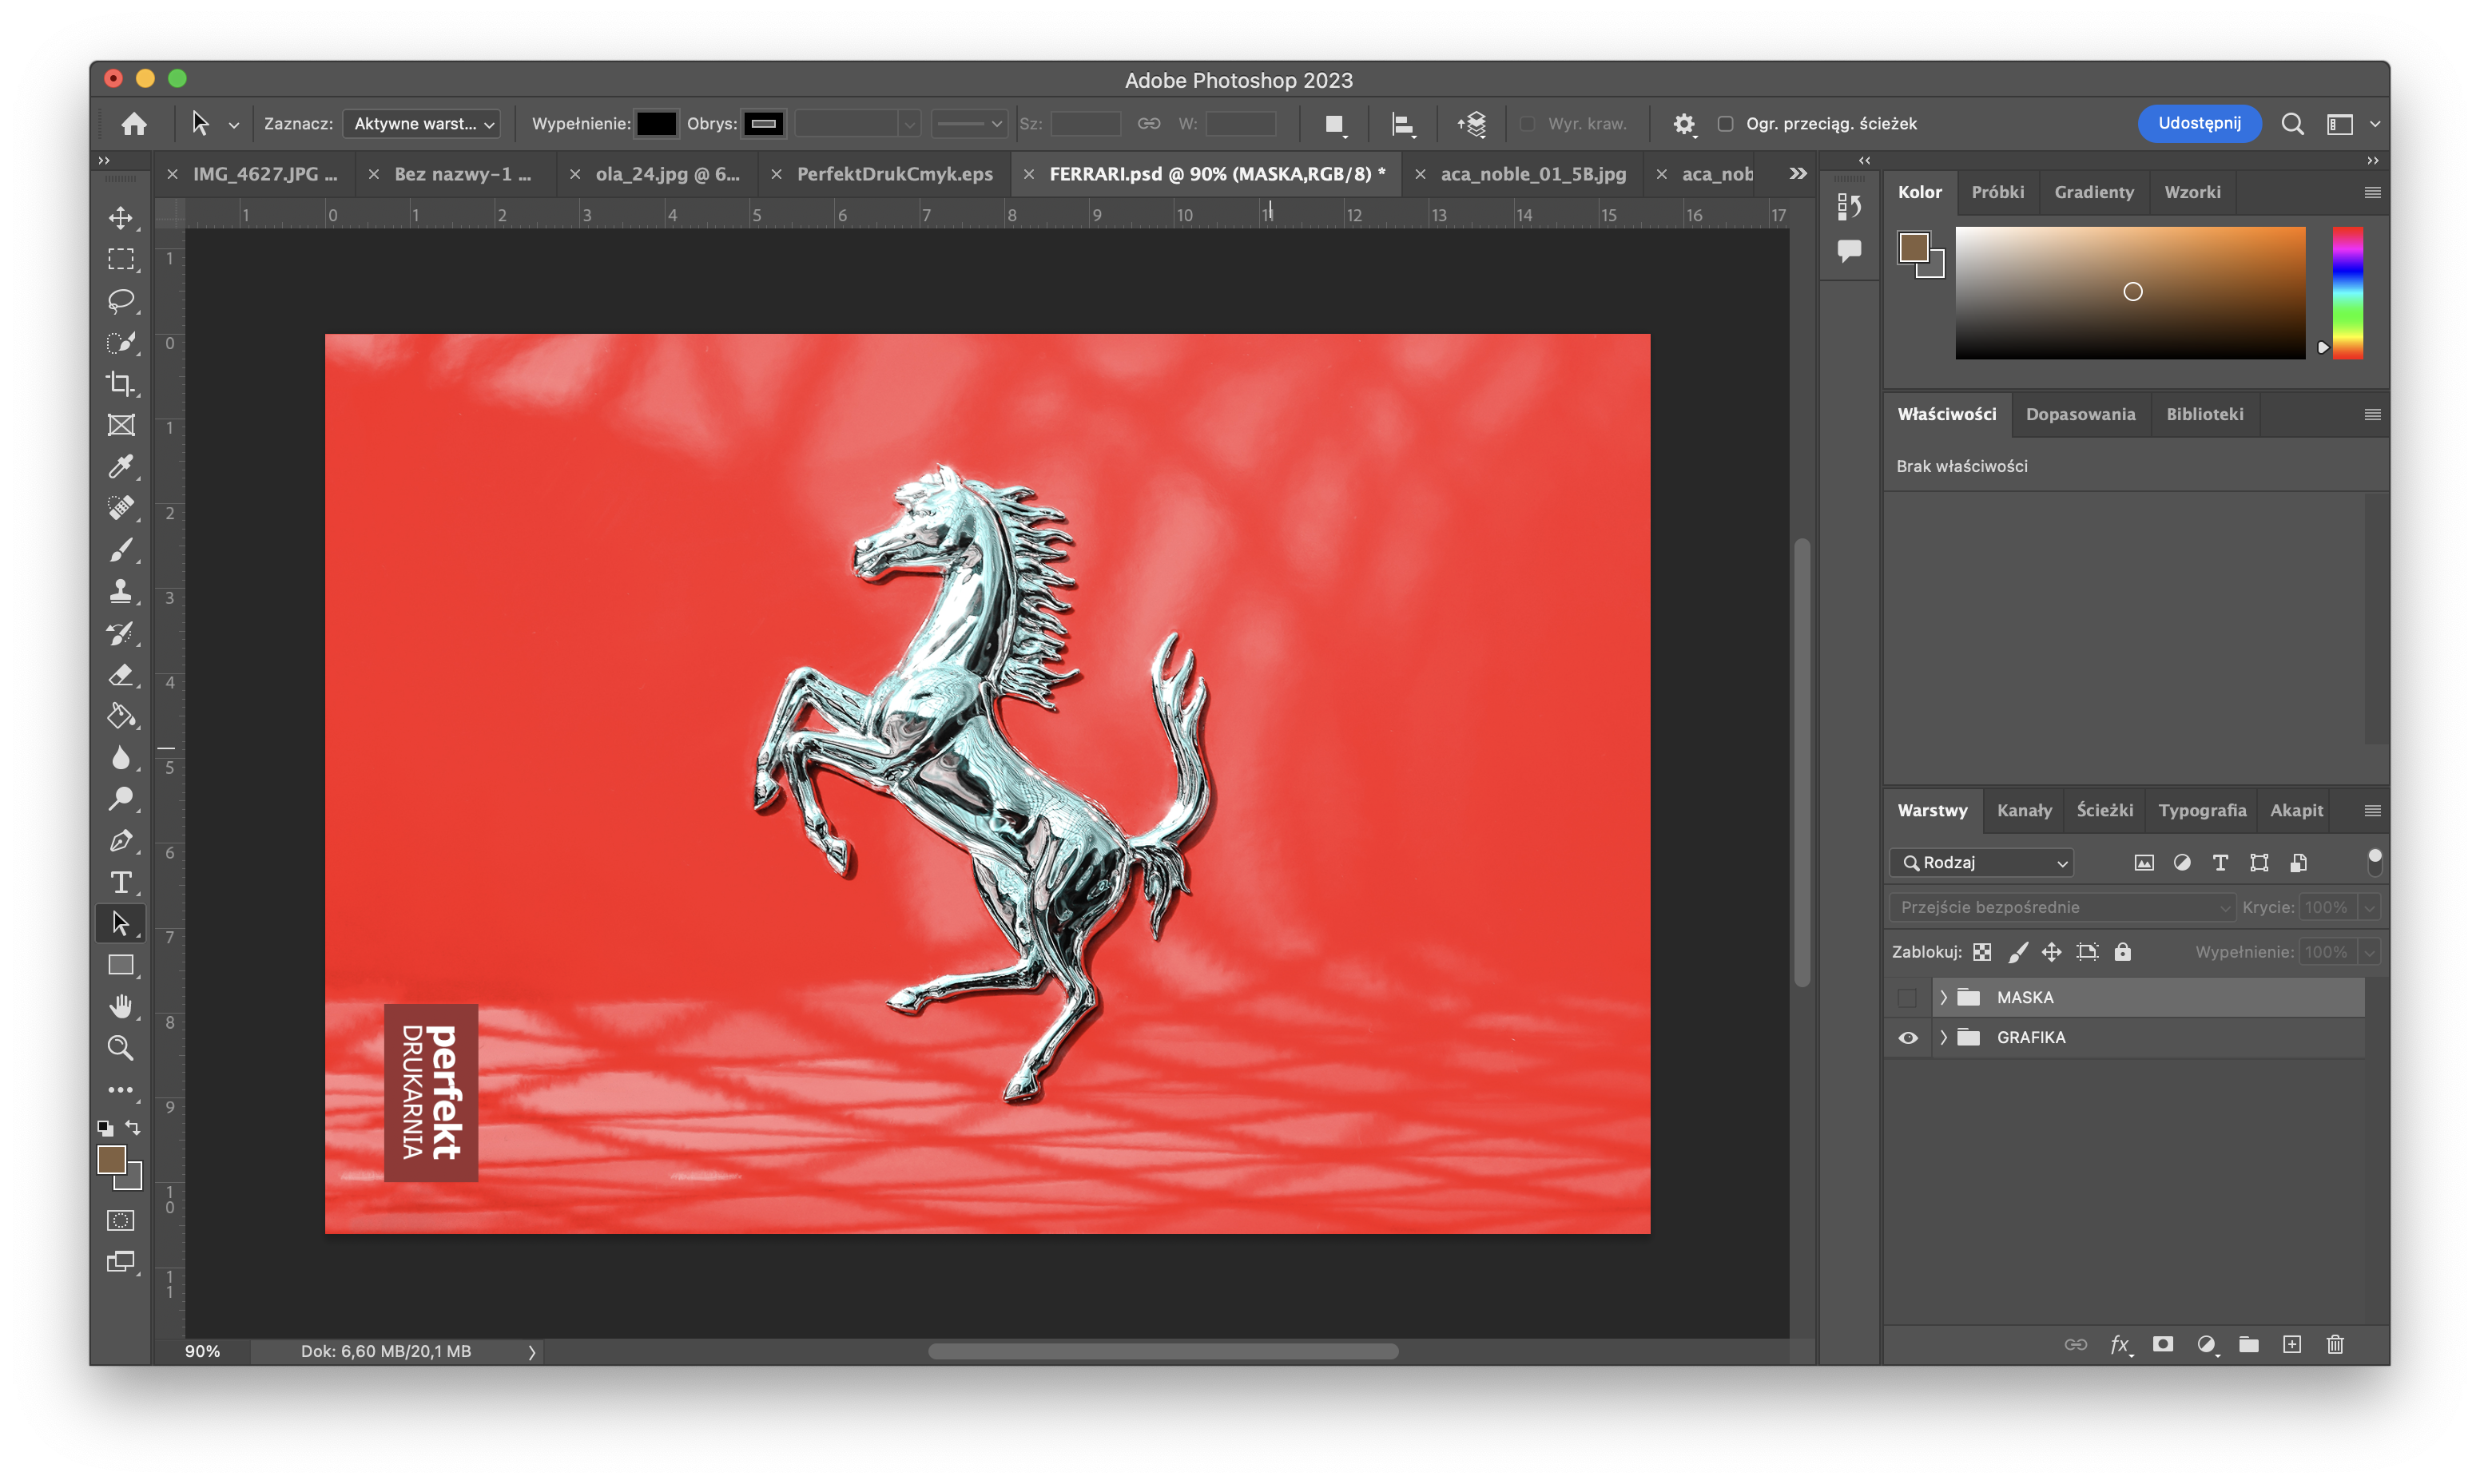Switch to the Gradienty tab
The height and width of the screenshot is (1484, 2480).
pyautogui.click(x=2094, y=193)
